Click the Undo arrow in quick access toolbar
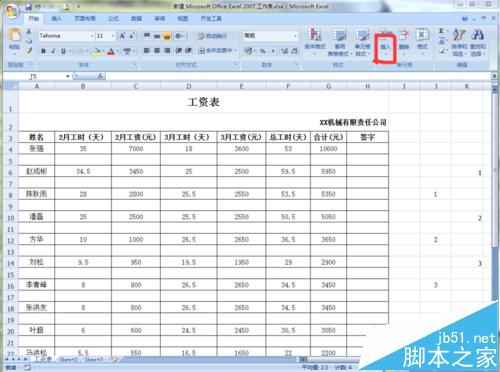Image resolution: width=500 pixels, height=372 pixels. point(39,7)
